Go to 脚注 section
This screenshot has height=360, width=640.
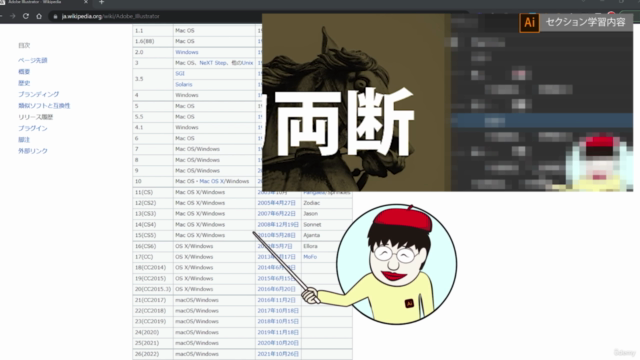[x=24, y=140]
